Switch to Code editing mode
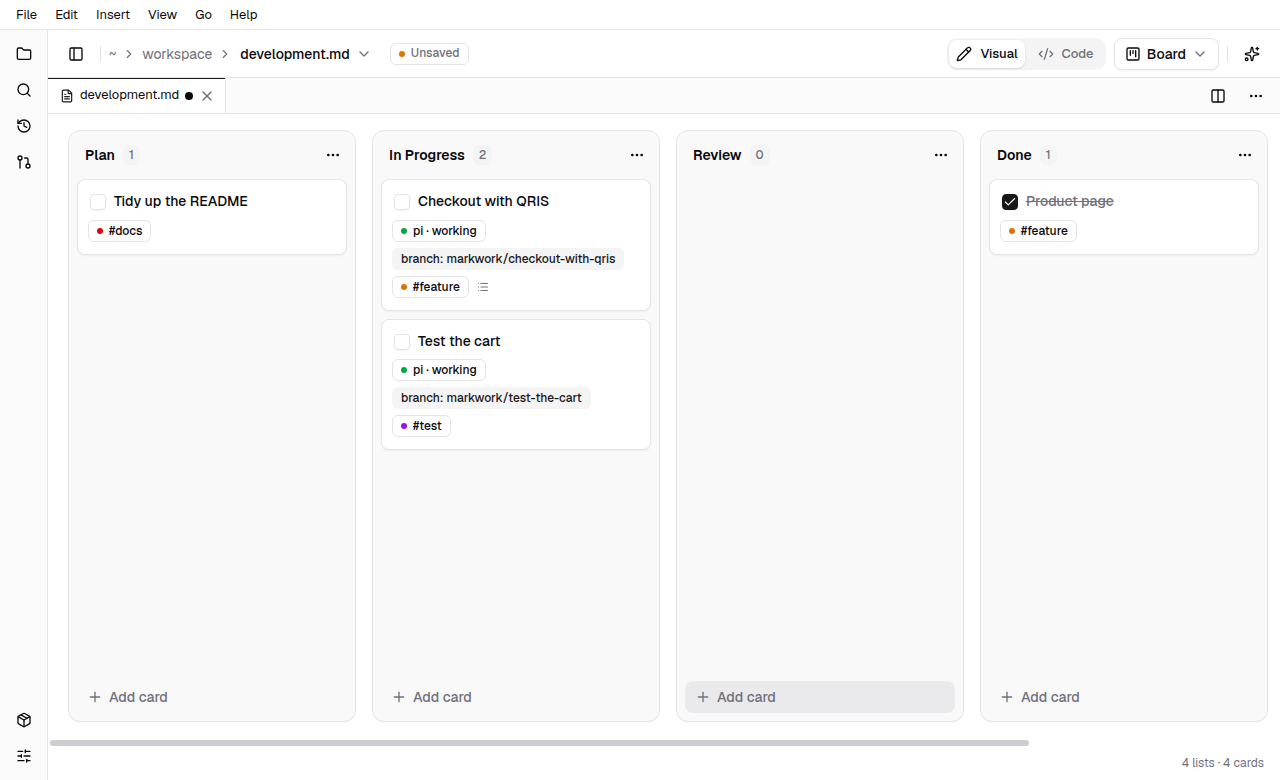 point(1066,54)
